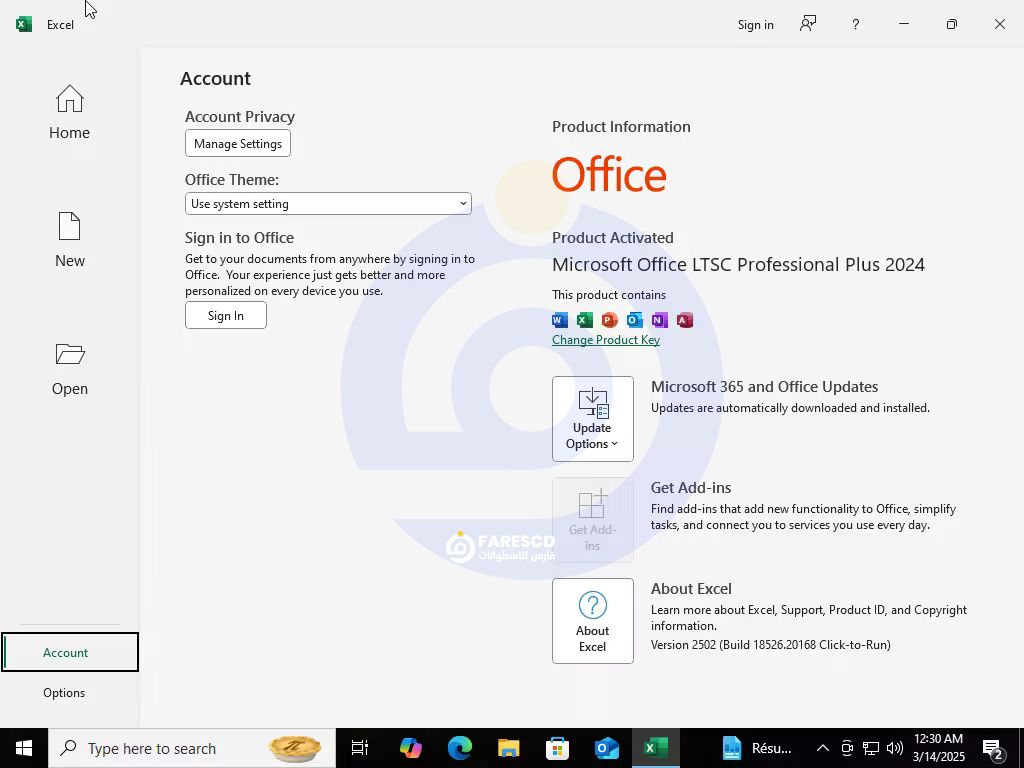Image resolution: width=1024 pixels, height=768 pixels.
Task: Click the Excel logo in title bar
Action: pyautogui.click(x=24, y=24)
